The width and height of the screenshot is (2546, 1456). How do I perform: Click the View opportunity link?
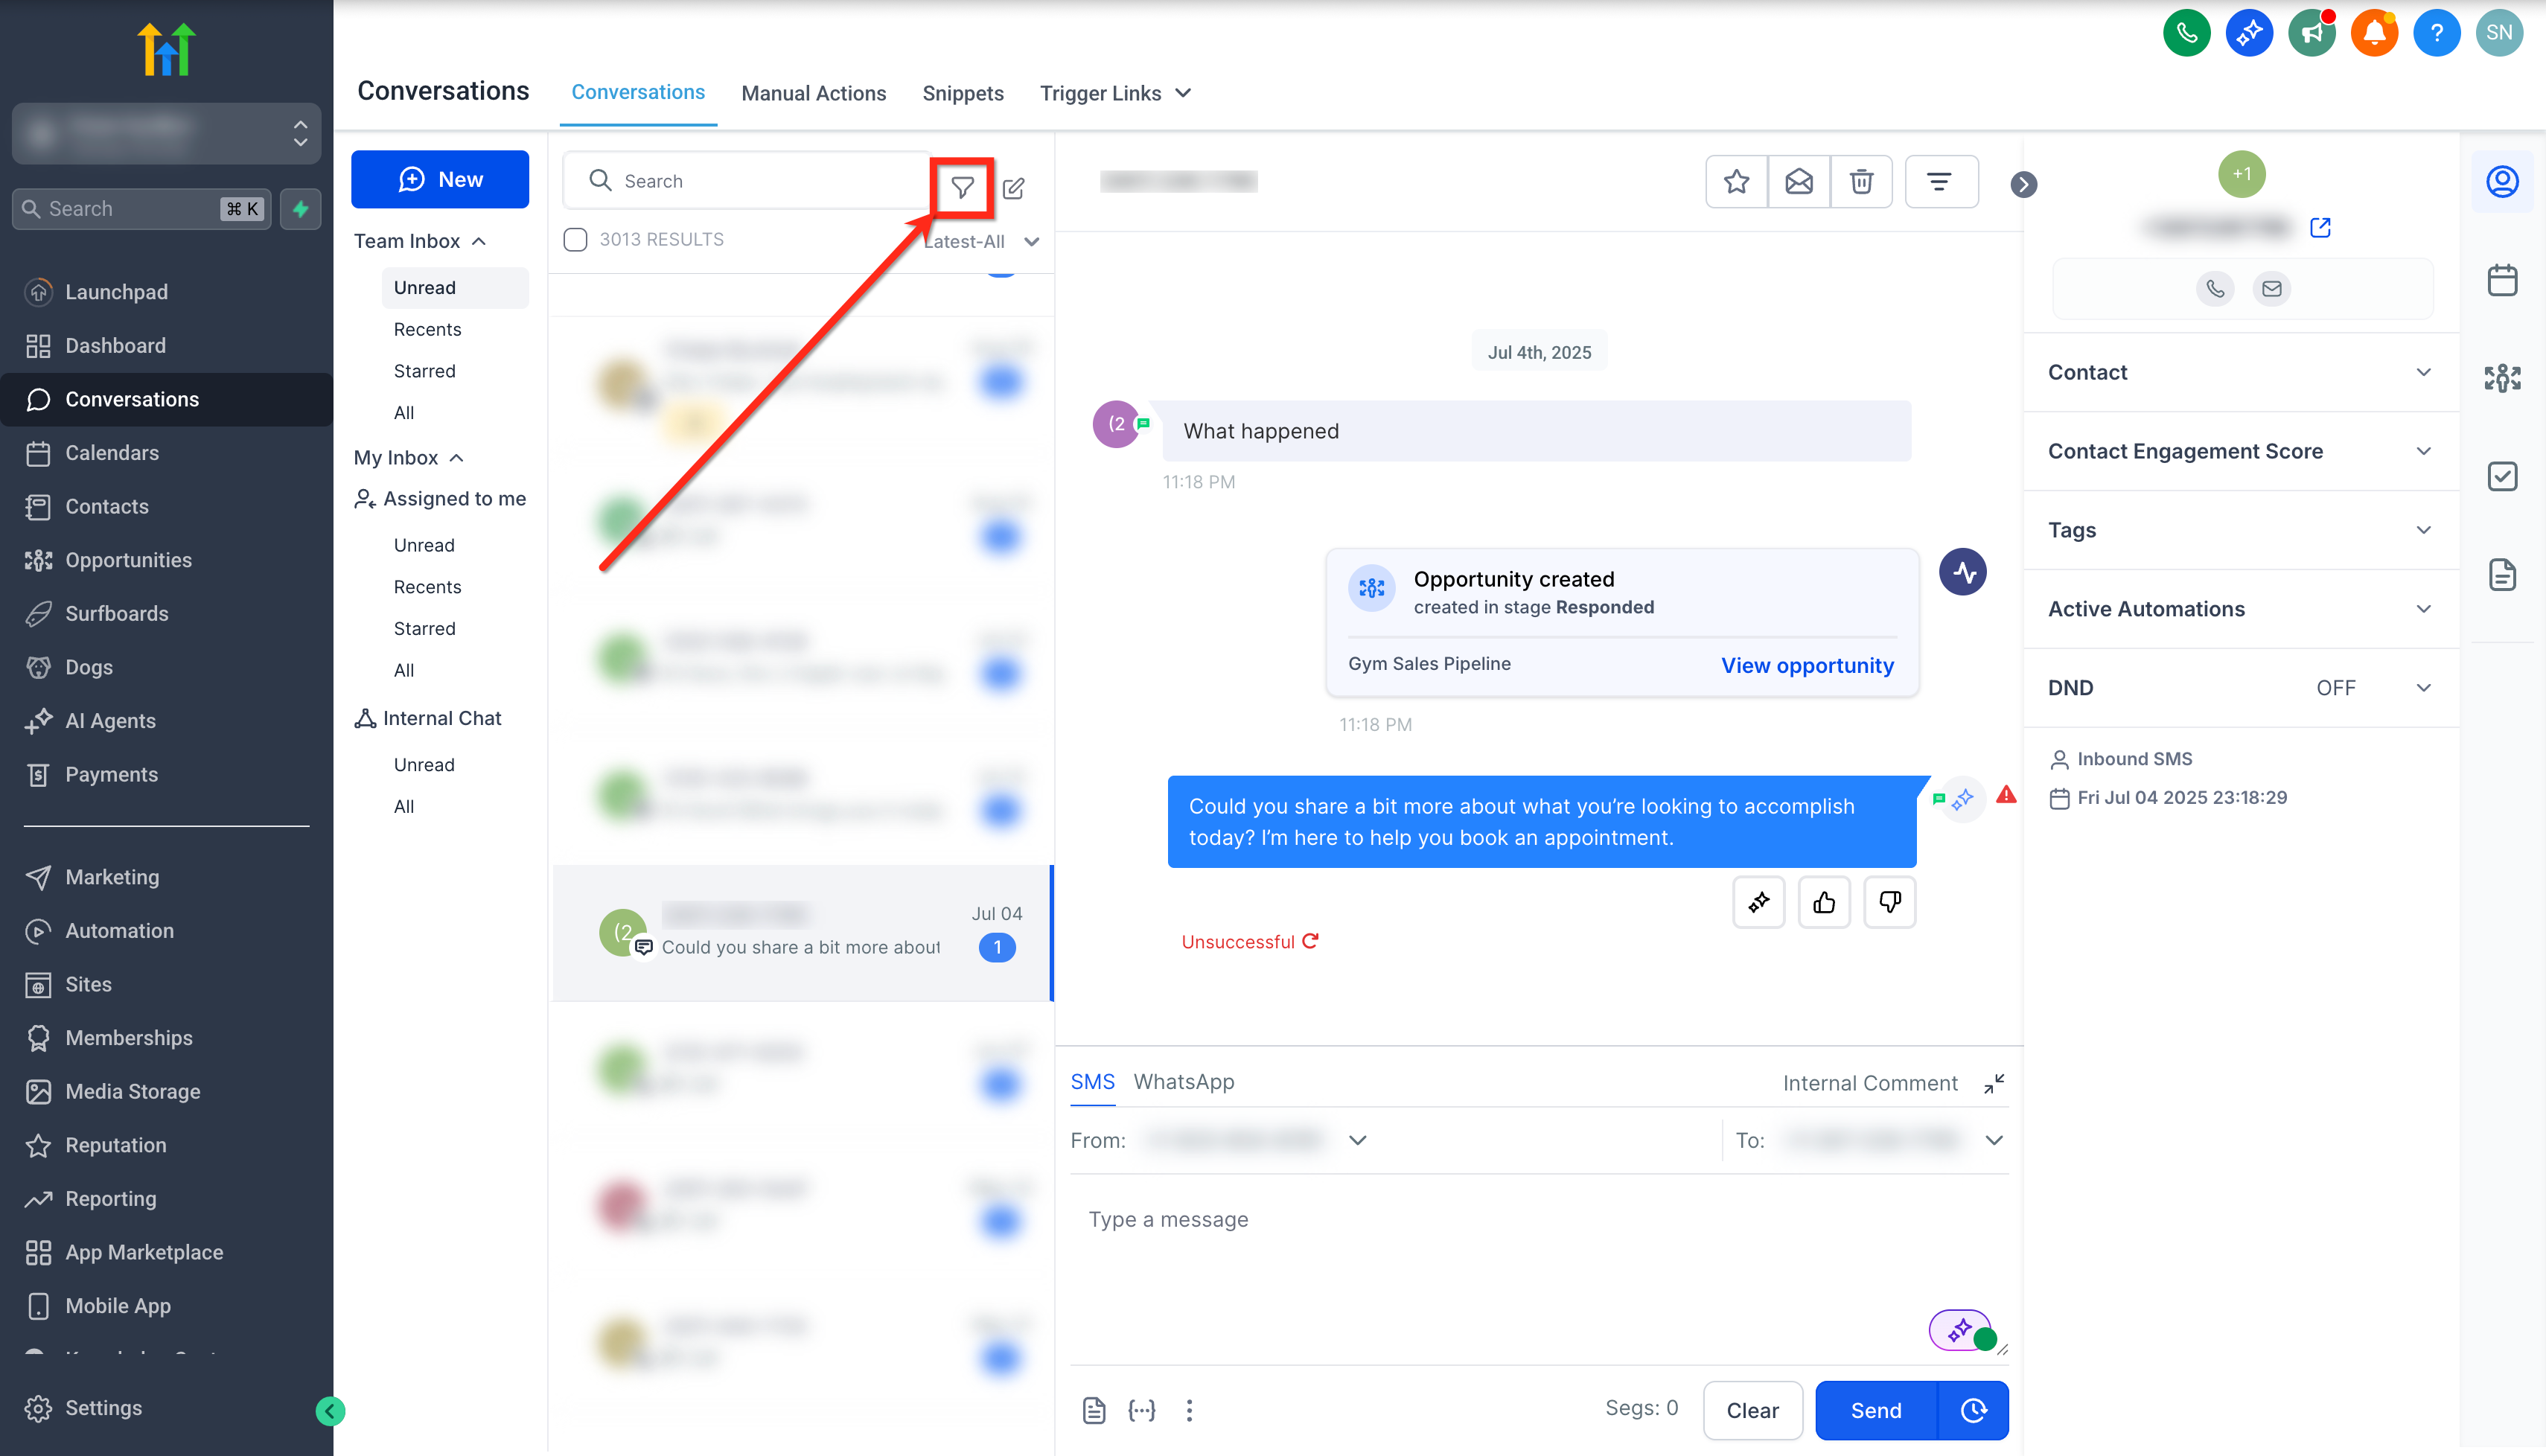click(x=1806, y=665)
